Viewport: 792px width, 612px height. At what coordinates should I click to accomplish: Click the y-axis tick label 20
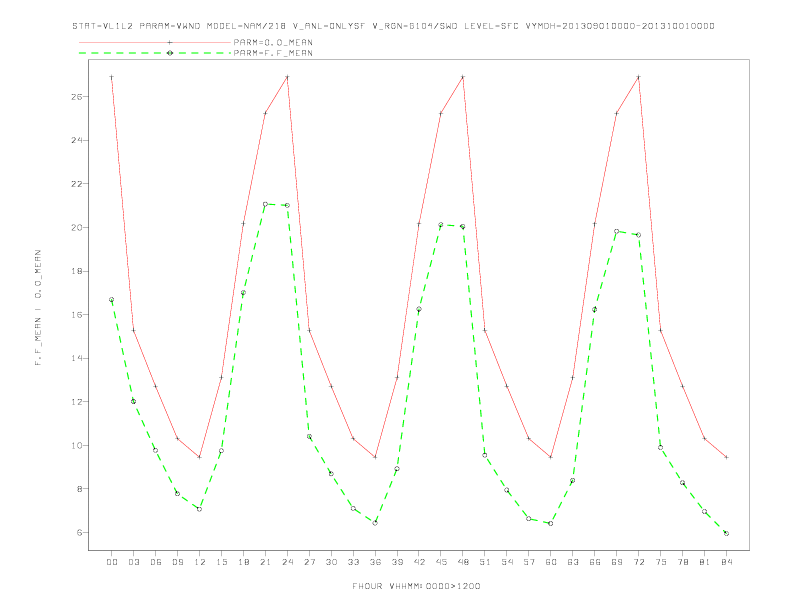click(x=77, y=227)
